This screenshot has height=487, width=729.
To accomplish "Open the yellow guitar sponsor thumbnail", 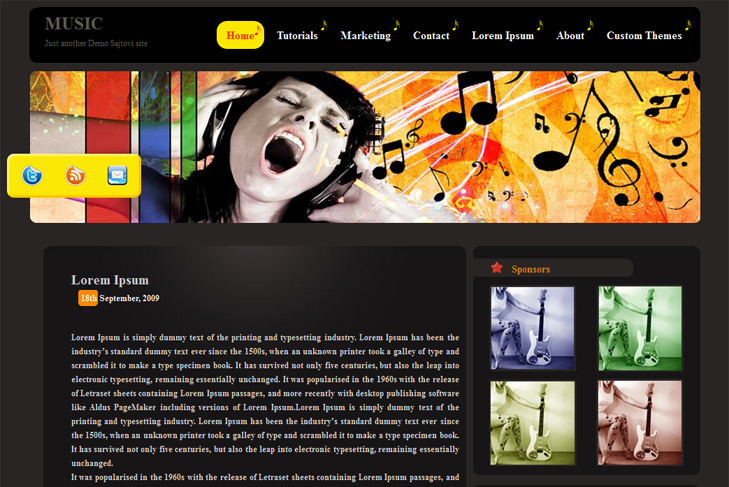I will pos(532,423).
